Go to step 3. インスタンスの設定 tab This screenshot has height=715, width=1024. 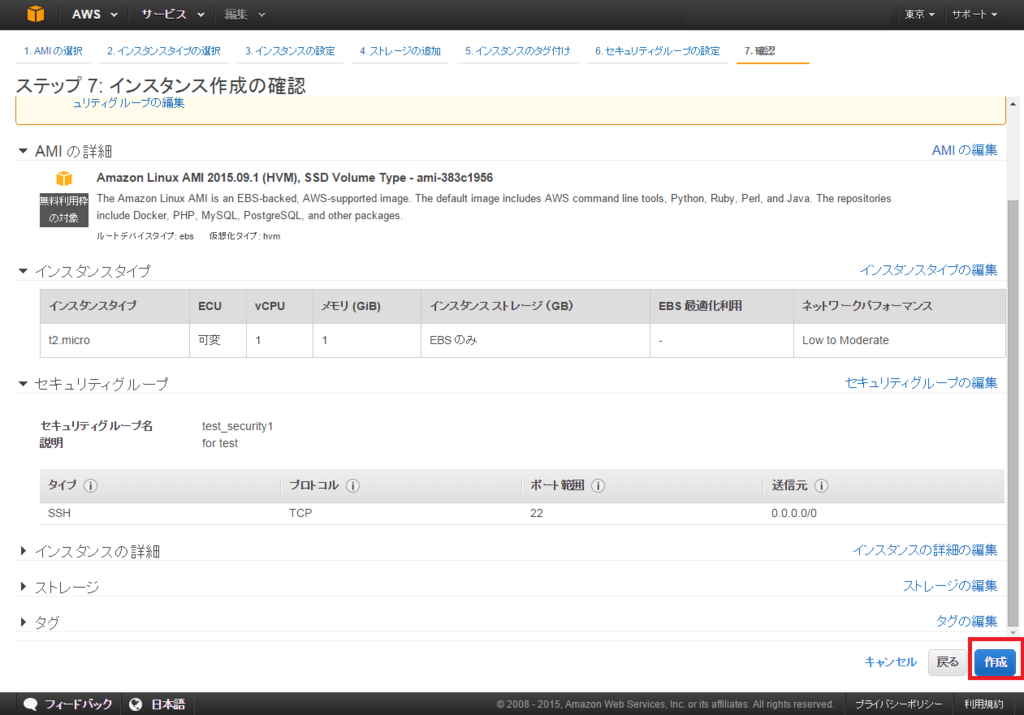point(290,51)
